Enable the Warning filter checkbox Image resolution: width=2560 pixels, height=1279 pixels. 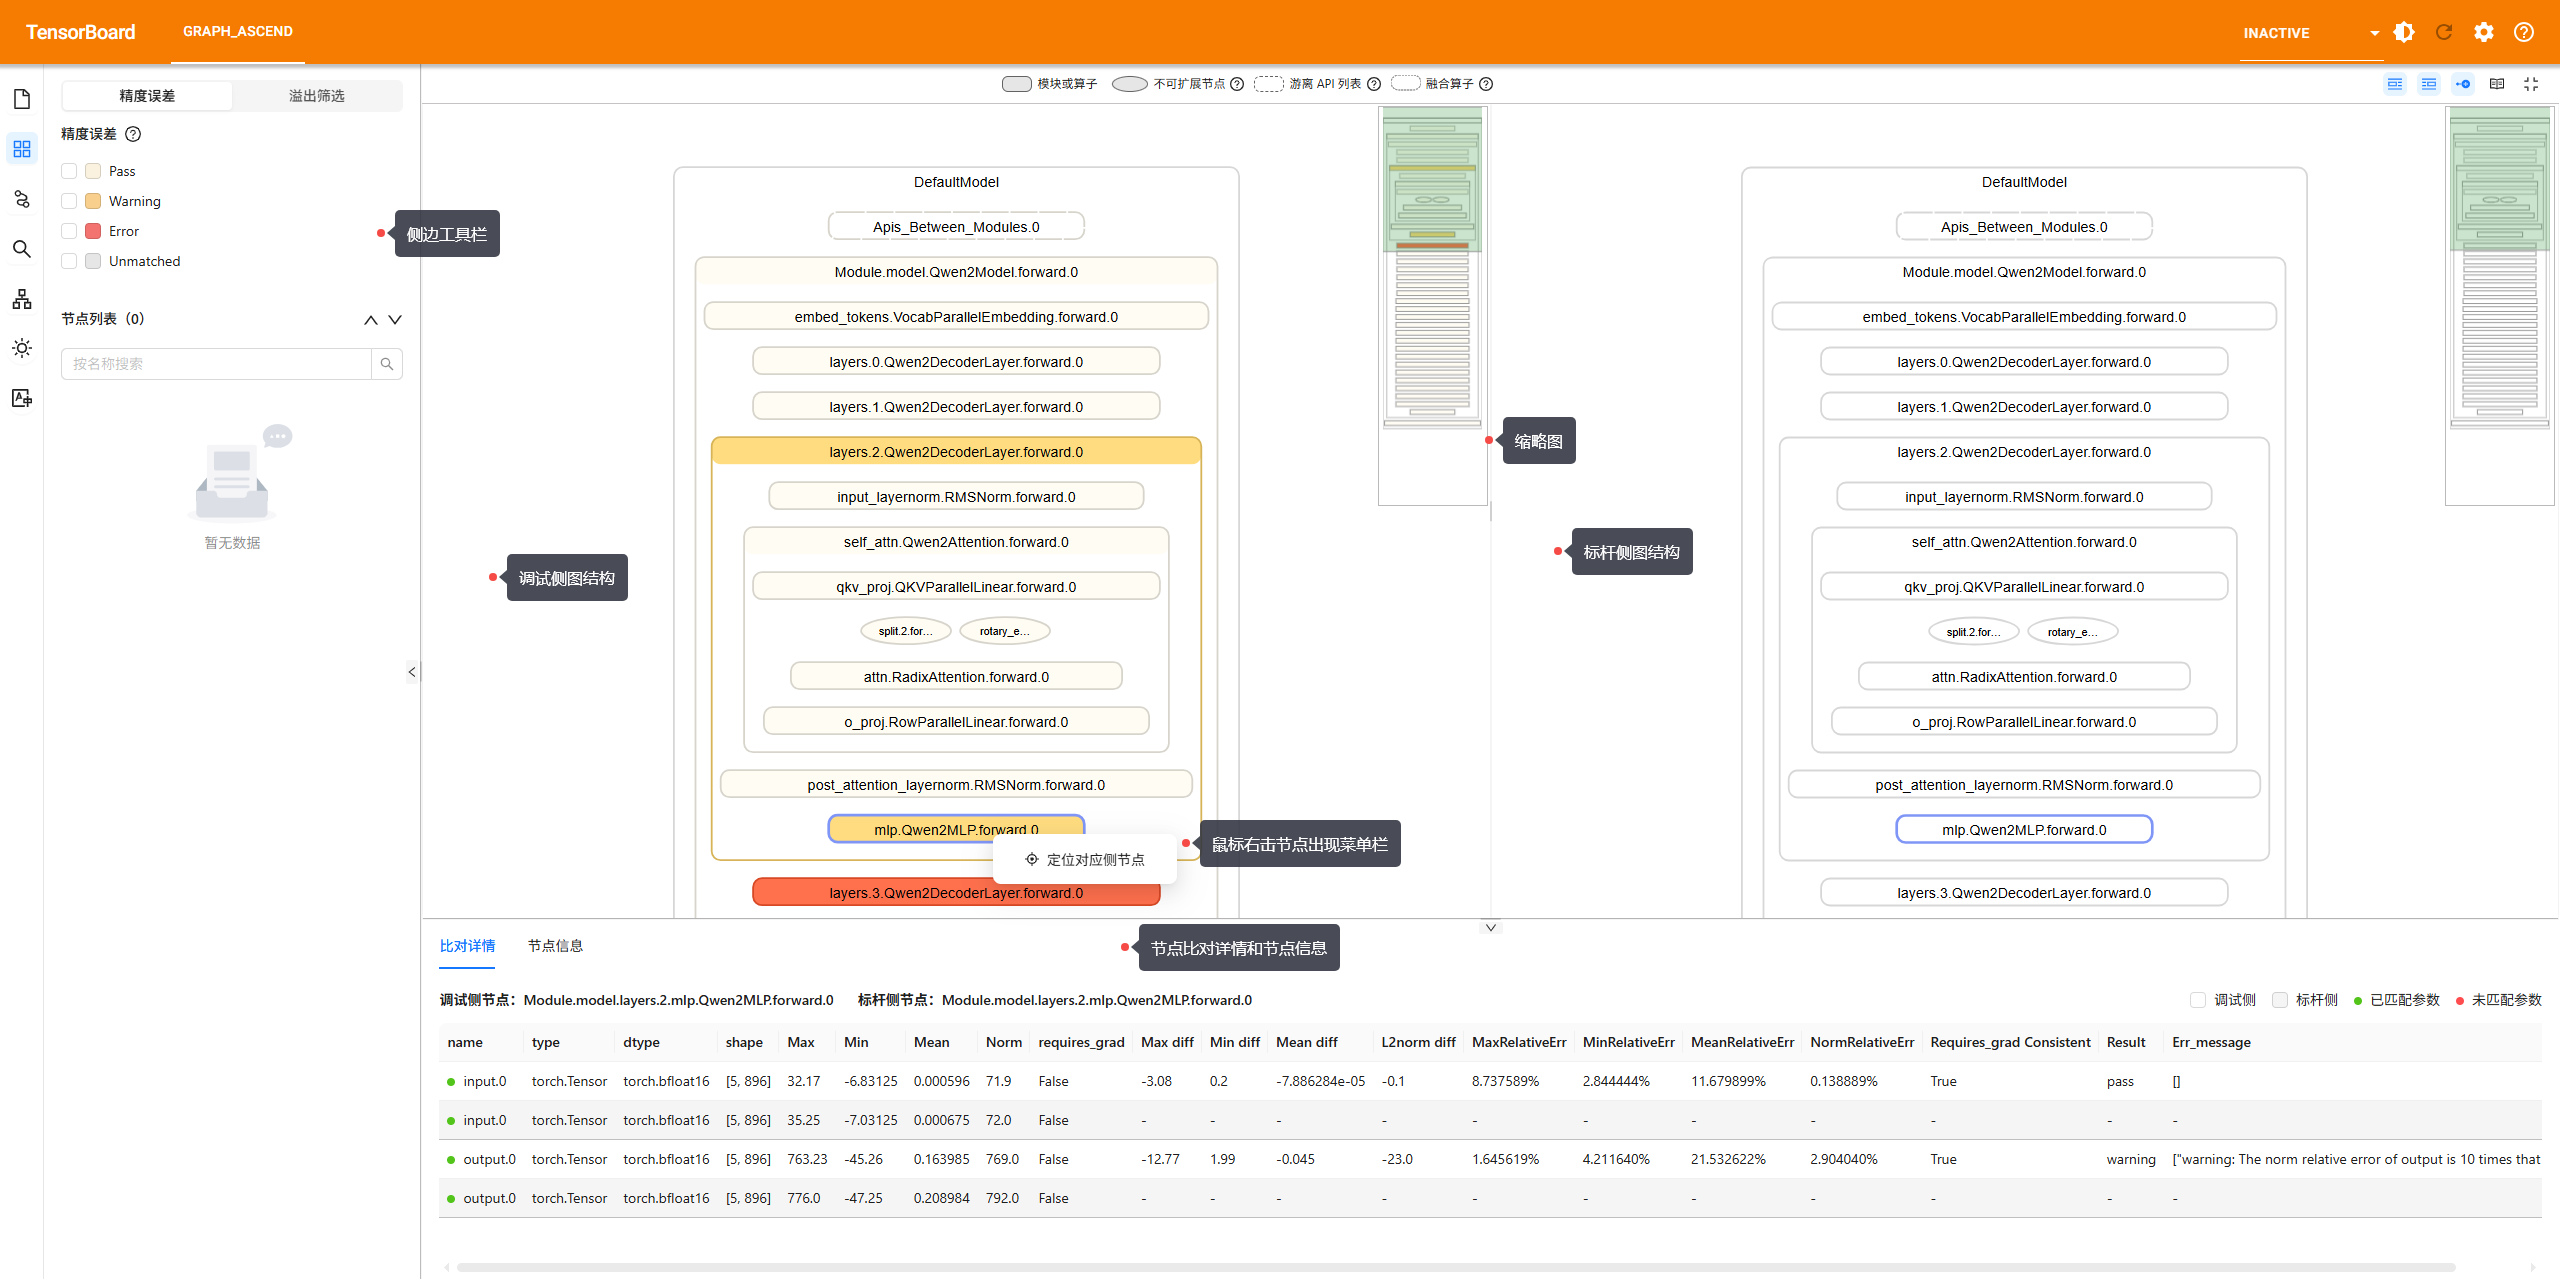pyautogui.click(x=69, y=201)
